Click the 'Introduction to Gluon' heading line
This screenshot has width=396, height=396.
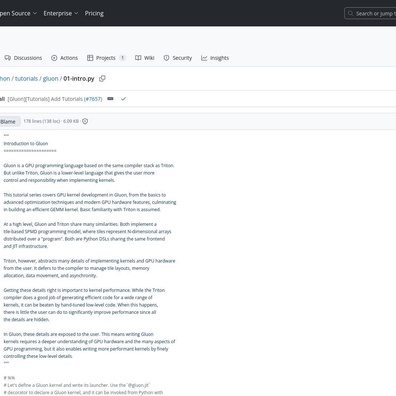tap(26, 144)
